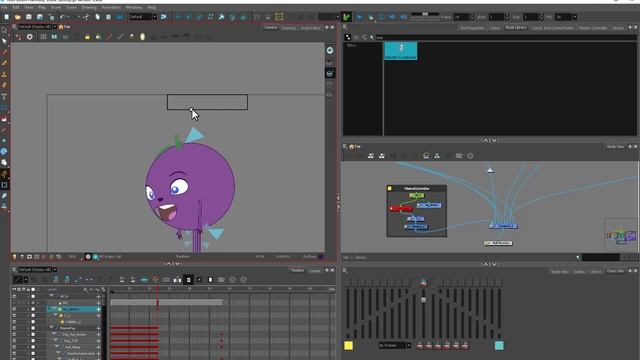The width and height of the screenshot is (640, 360).
Task: Click the red timeline playhead marker
Action: (158, 289)
